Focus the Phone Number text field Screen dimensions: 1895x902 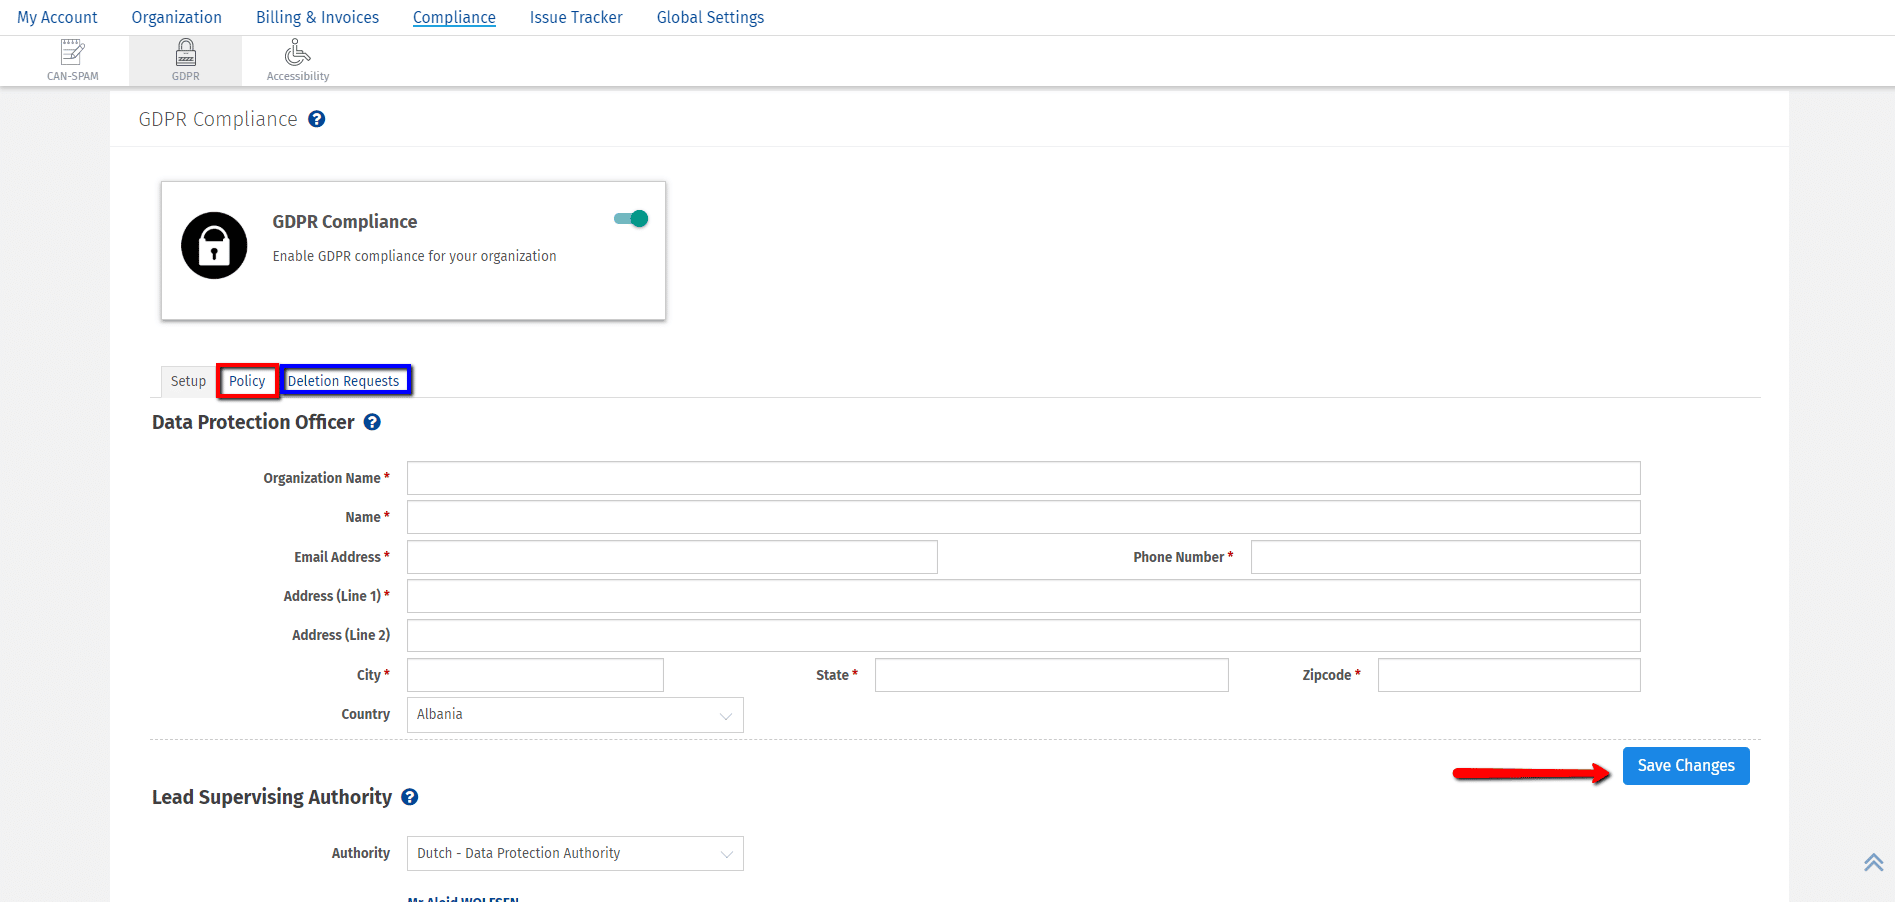pos(1445,557)
